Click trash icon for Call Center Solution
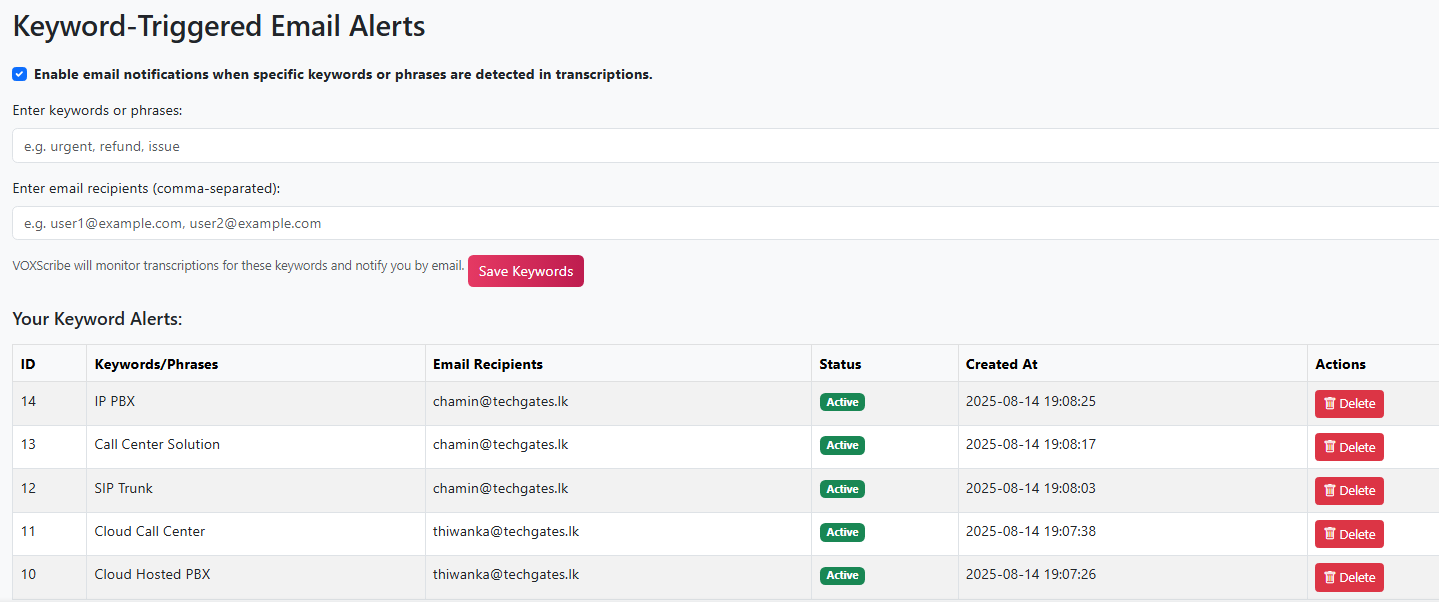Viewport: 1439px width, 602px height. tap(1330, 447)
